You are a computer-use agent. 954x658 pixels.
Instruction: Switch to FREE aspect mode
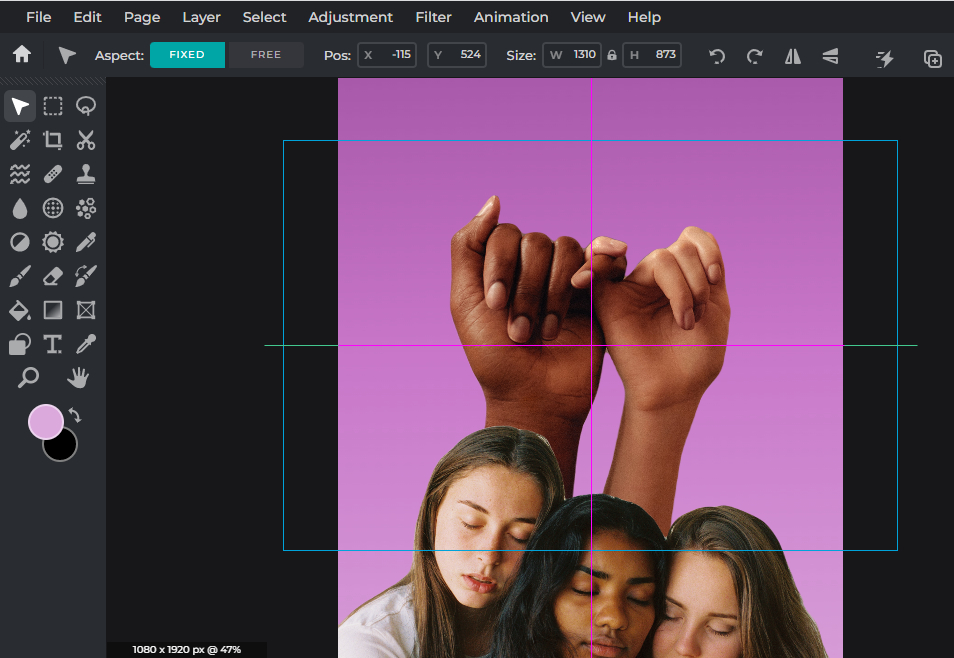266,55
